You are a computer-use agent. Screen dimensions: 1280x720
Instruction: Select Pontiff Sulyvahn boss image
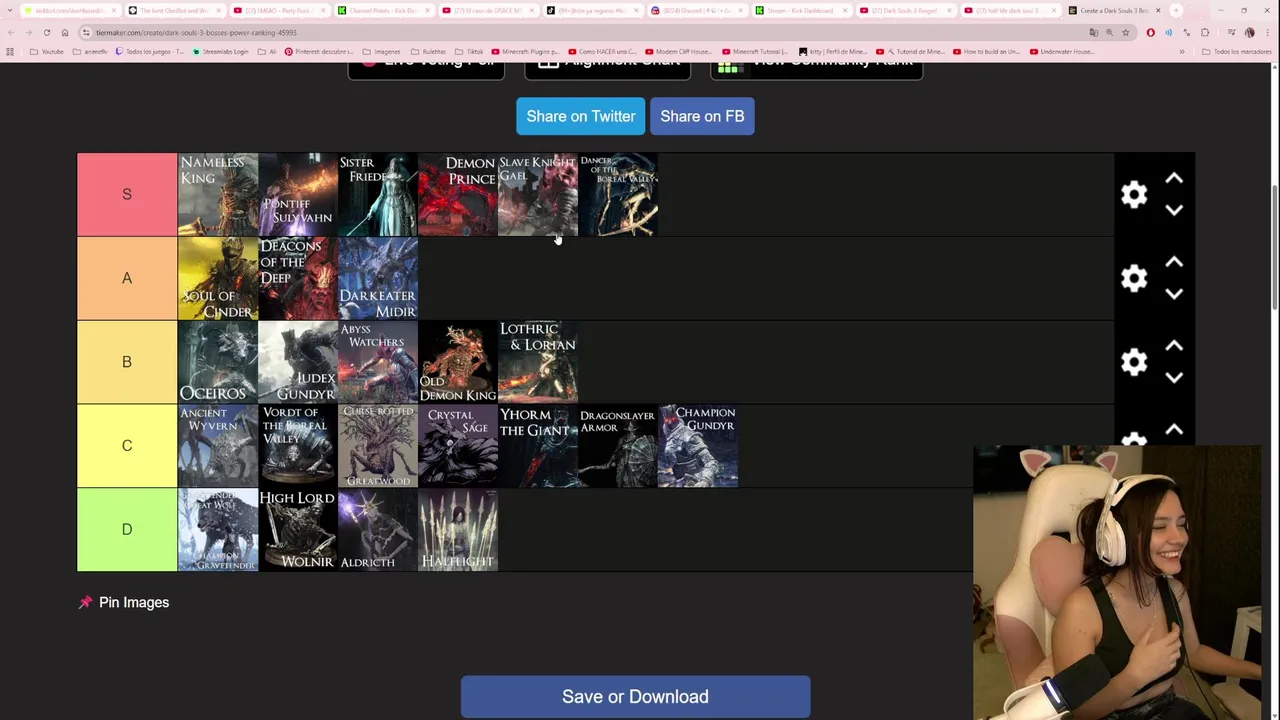298,194
